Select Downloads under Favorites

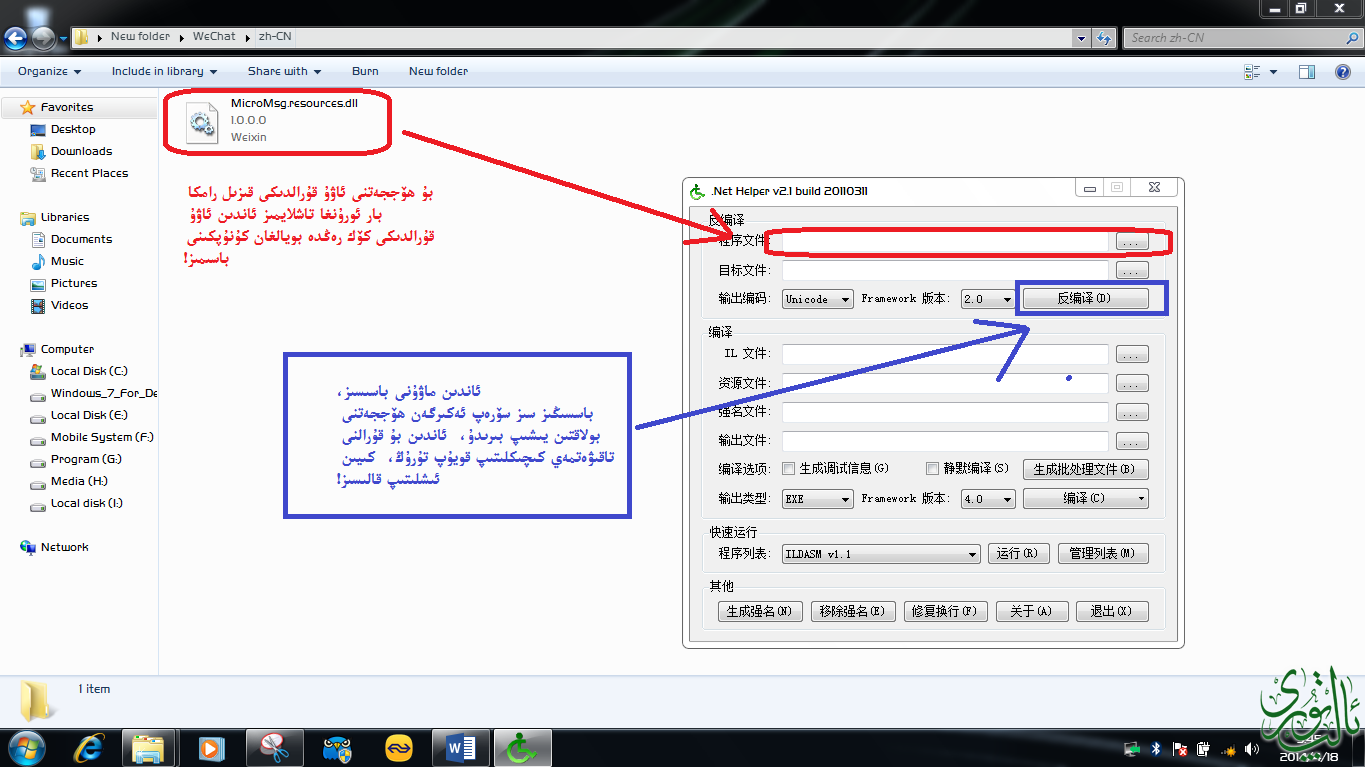click(x=81, y=151)
